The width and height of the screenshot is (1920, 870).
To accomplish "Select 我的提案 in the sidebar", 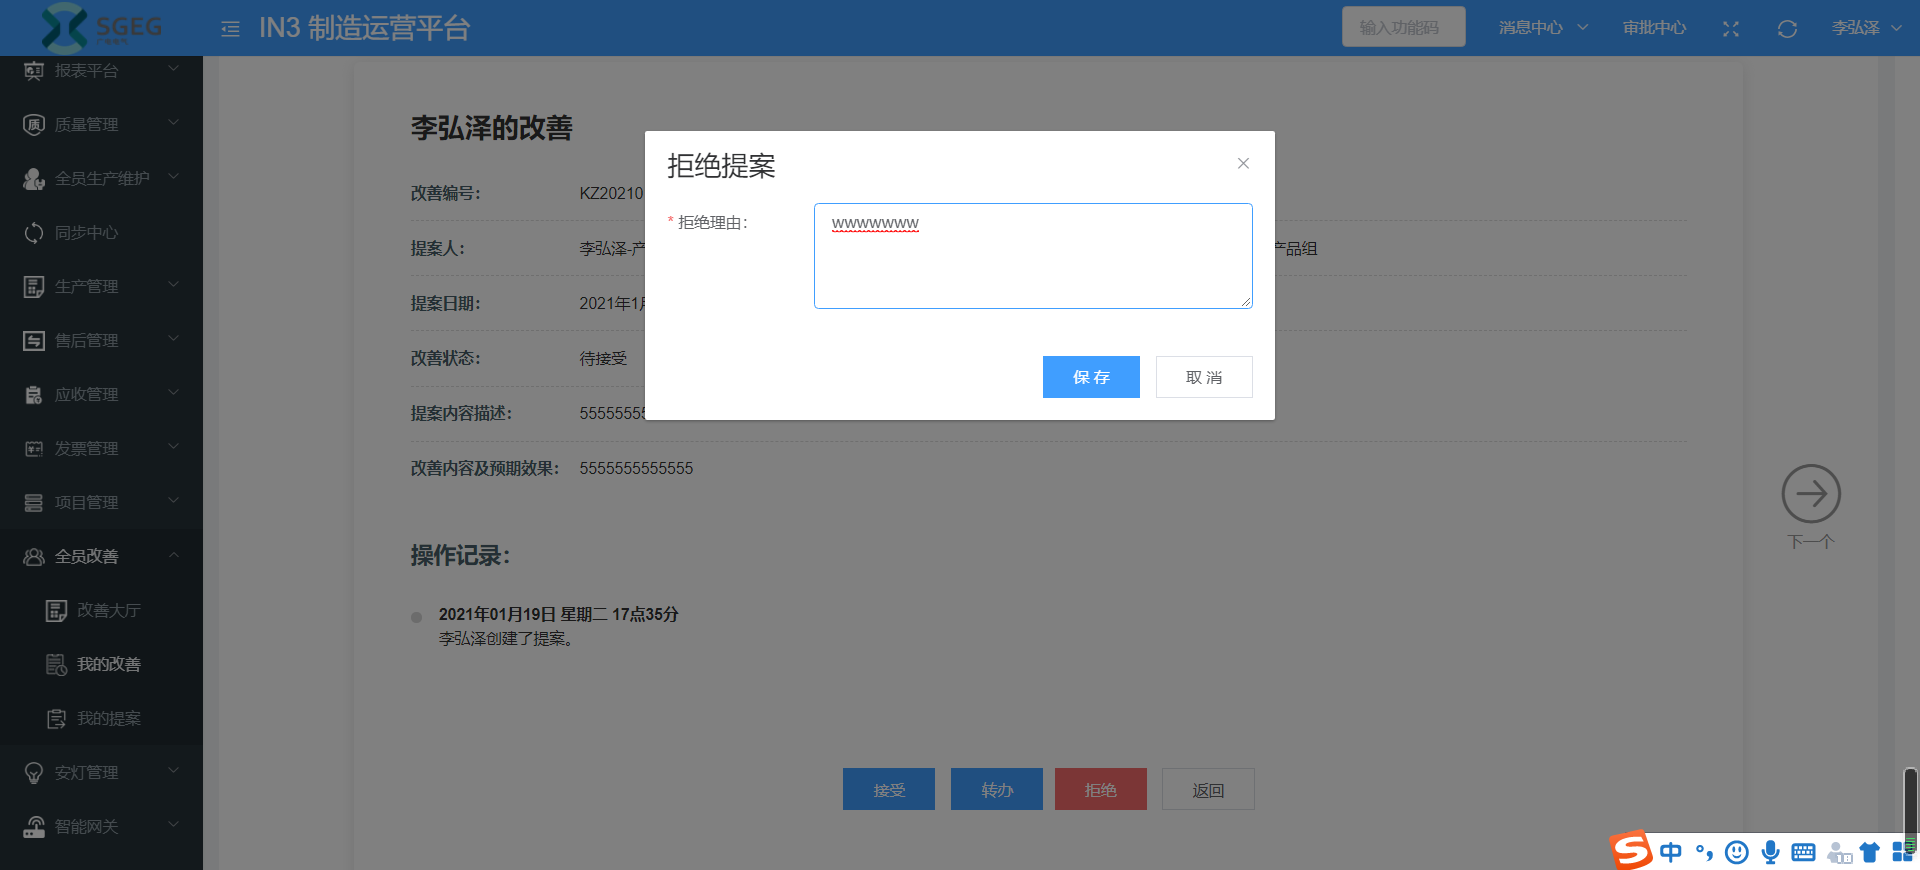I will [x=108, y=718].
